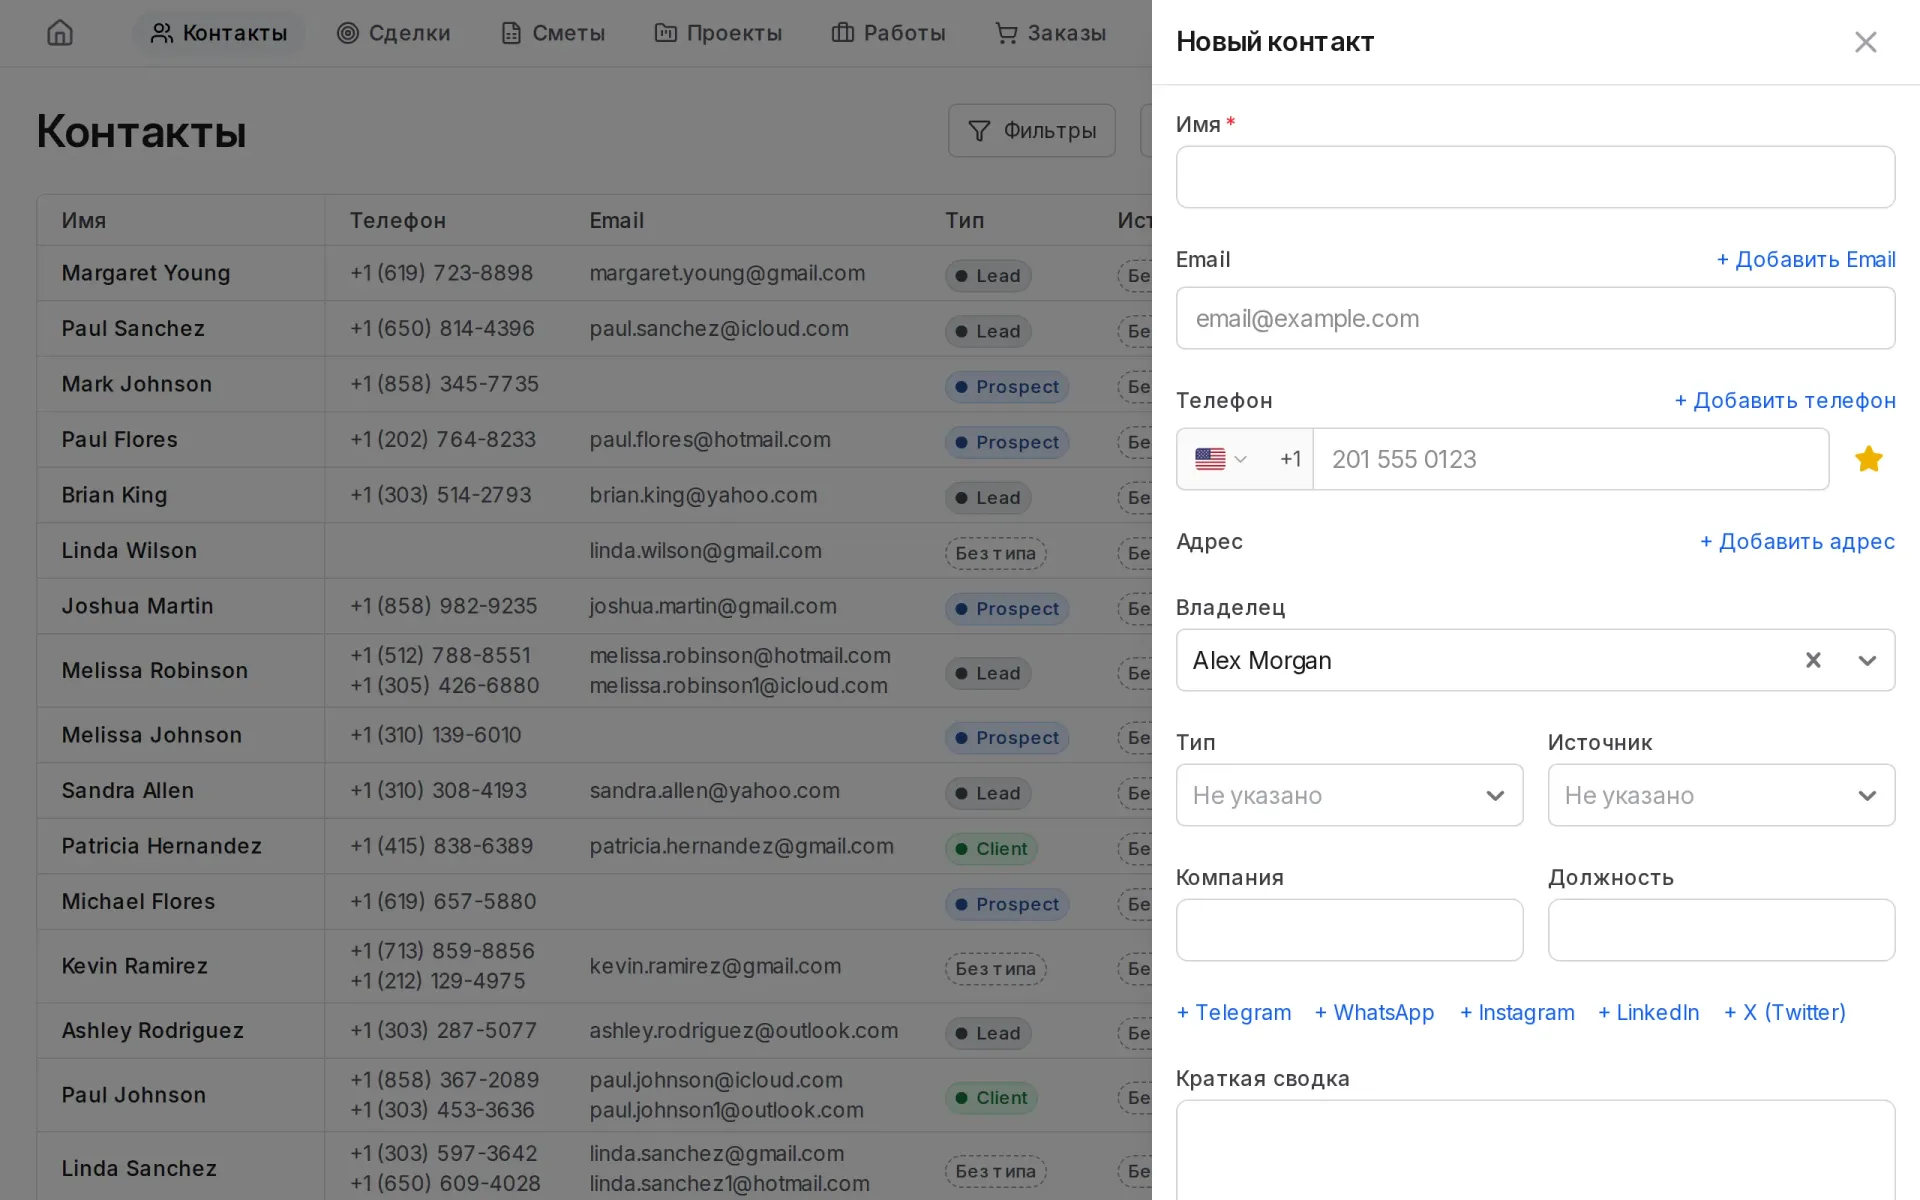
Task: Open the Источник dropdown
Action: coord(1721,795)
